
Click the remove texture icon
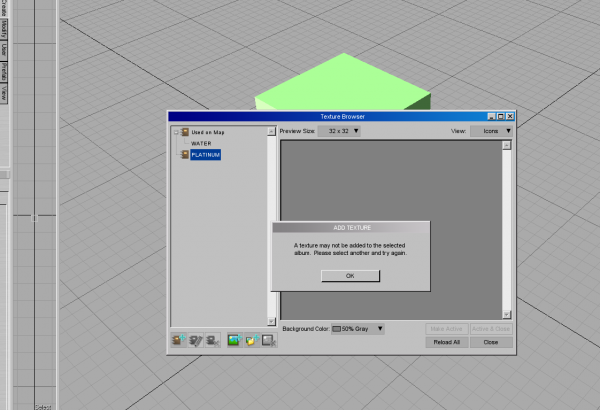tap(267, 341)
